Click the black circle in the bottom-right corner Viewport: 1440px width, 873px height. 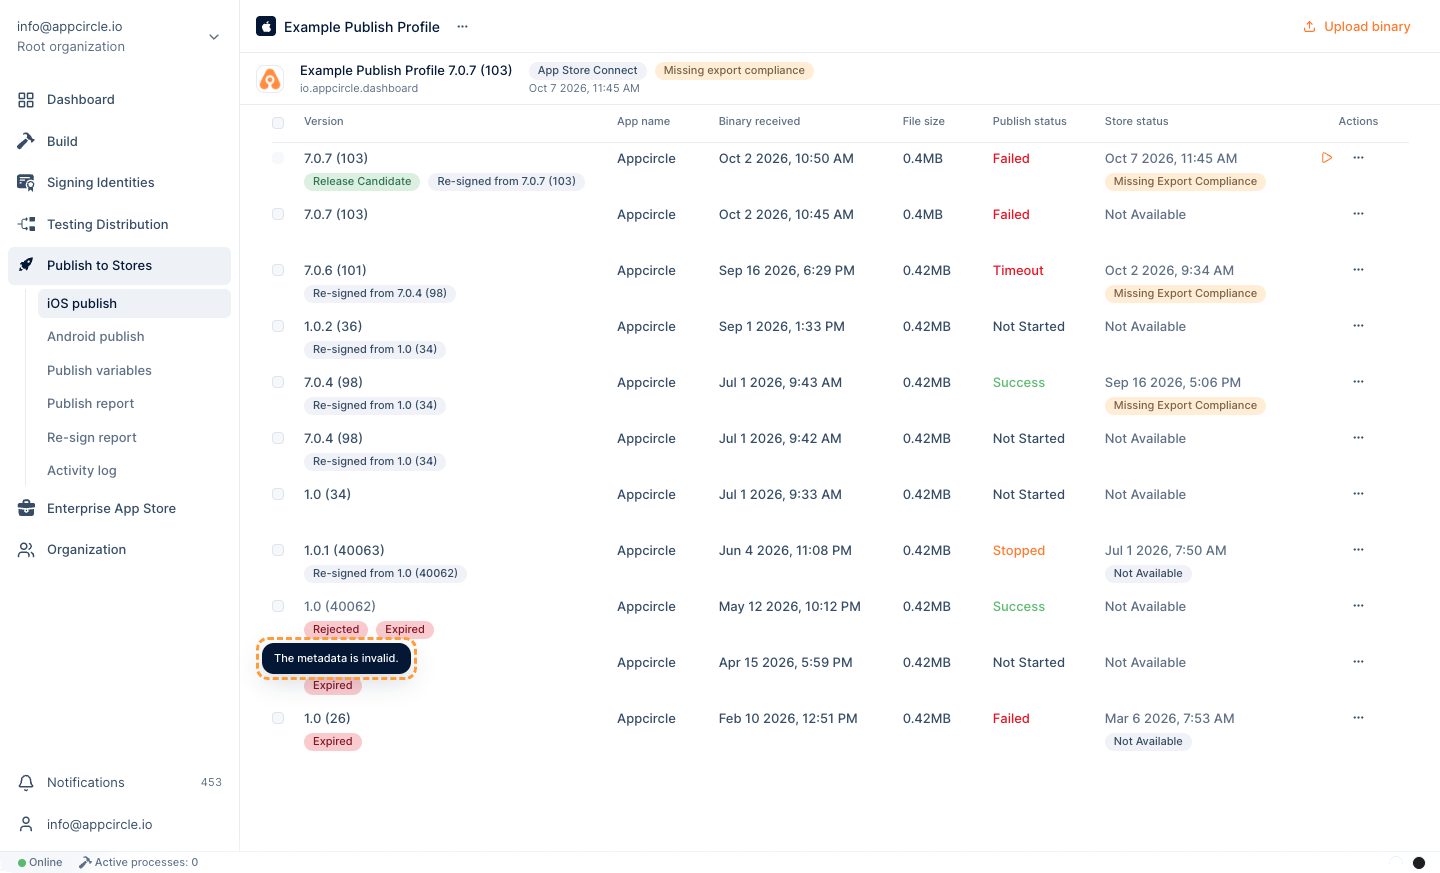tap(1418, 863)
